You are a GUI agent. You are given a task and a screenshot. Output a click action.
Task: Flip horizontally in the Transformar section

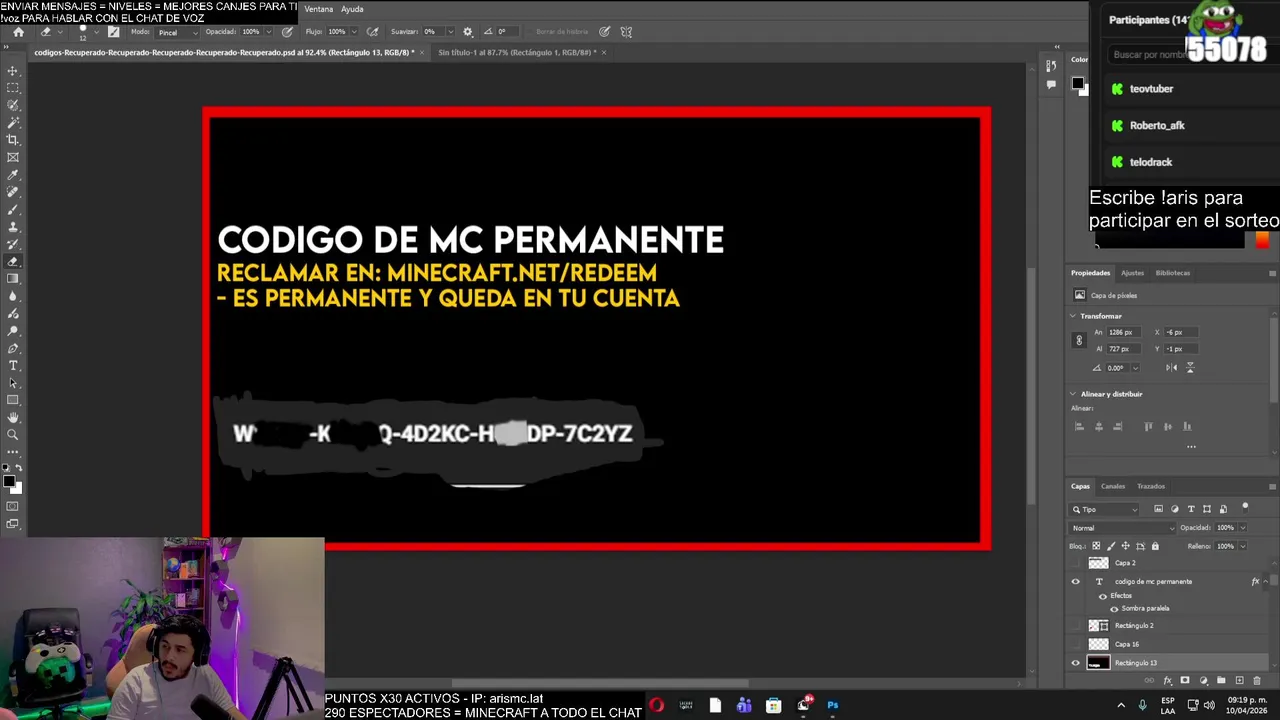pos(1172,367)
